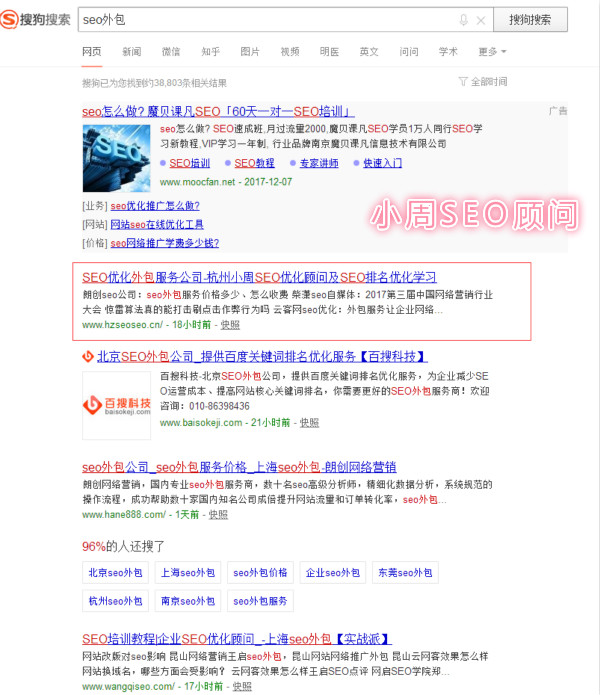Select related search seo外包价格

click(x=260, y=573)
